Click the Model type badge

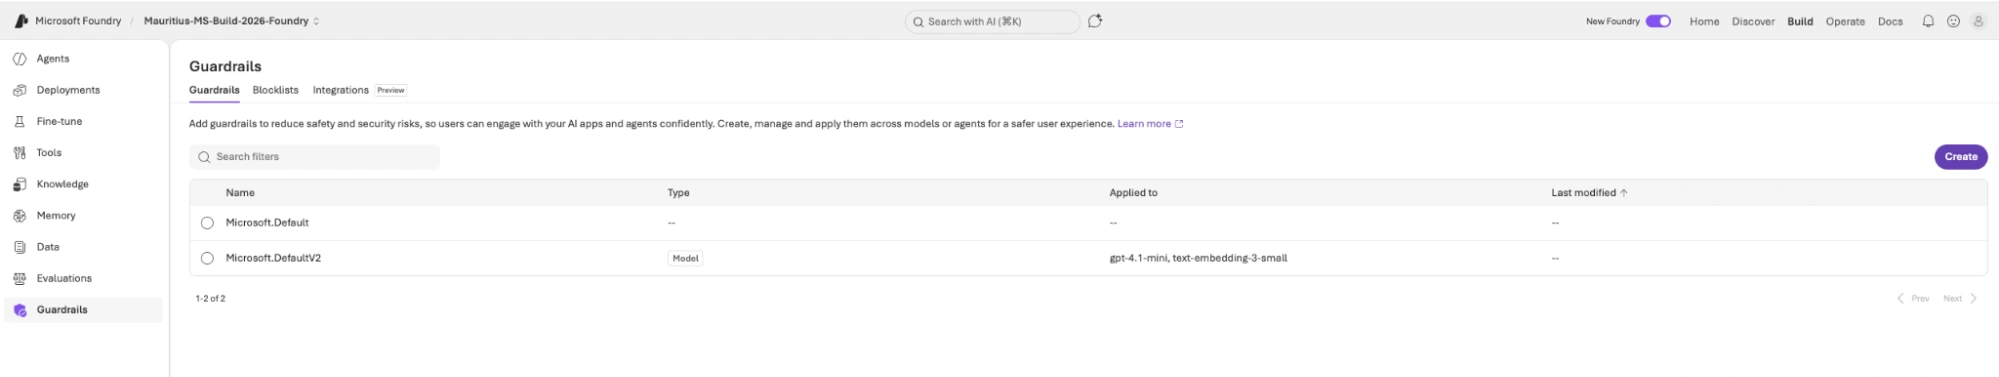(x=685, y=258)
